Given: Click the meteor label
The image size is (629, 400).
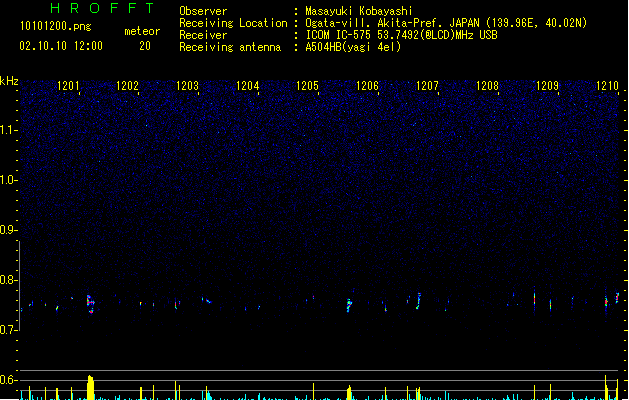Looking at the screenshot, I should 142,31.
